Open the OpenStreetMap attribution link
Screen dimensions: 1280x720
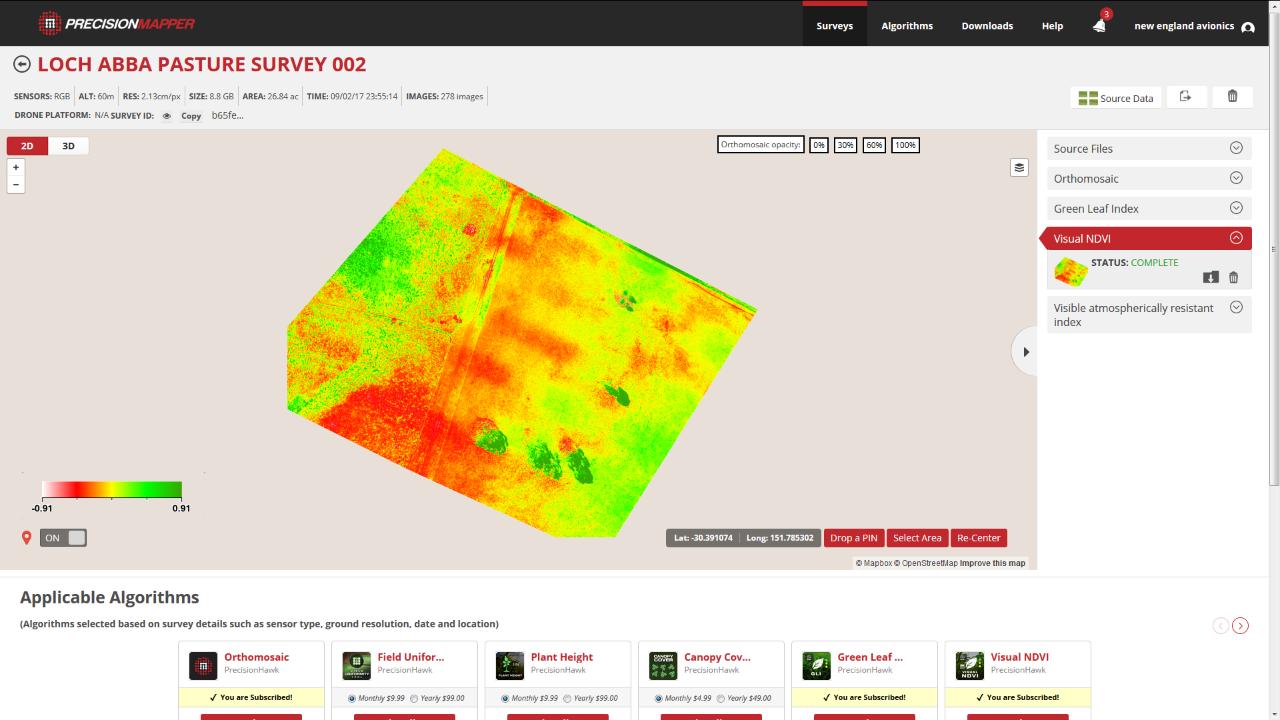click(x=925, y=563)
